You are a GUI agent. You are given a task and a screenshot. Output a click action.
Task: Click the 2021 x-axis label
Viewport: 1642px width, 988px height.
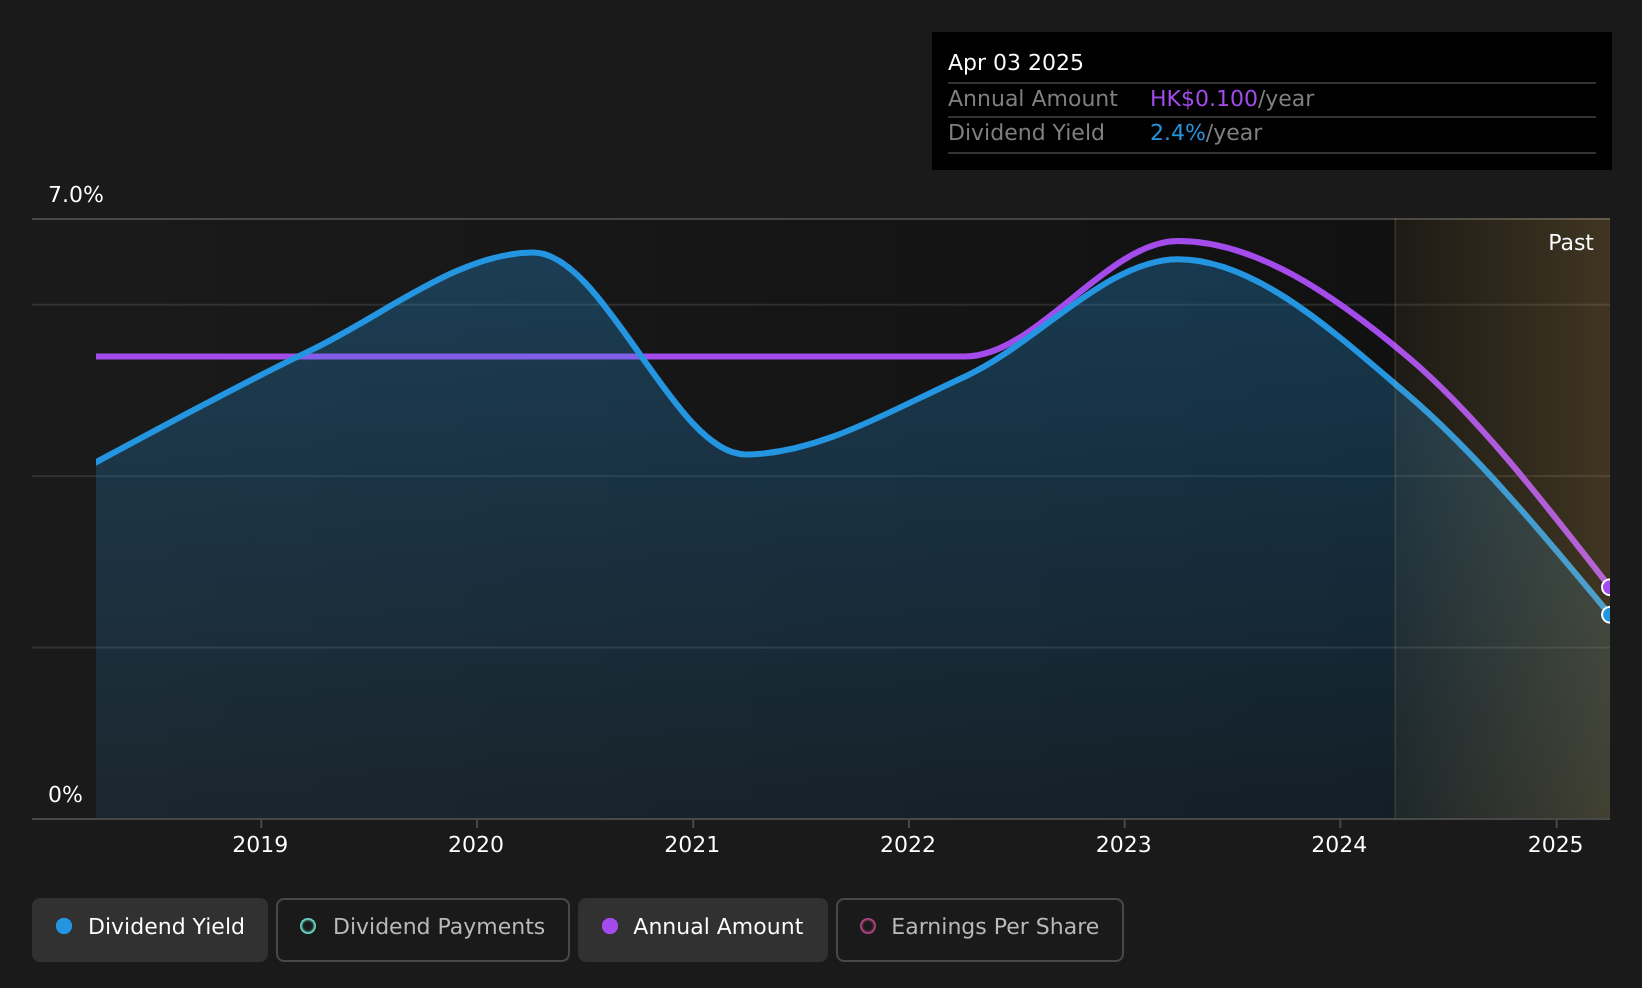[692, 845]
